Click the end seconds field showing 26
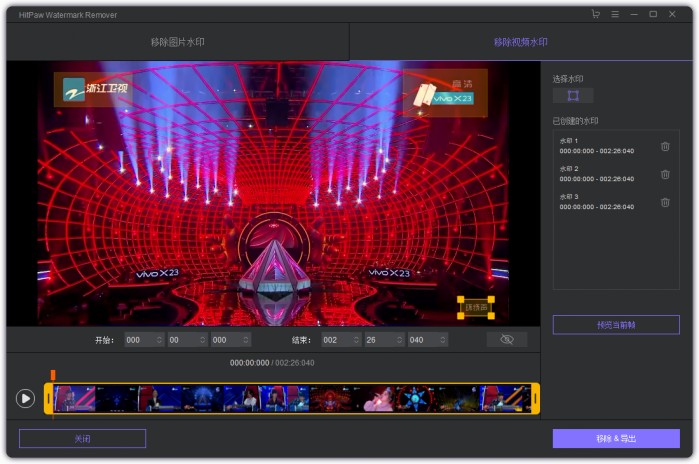Viewport: 699px width, 464px height. [x=385, y=340]
